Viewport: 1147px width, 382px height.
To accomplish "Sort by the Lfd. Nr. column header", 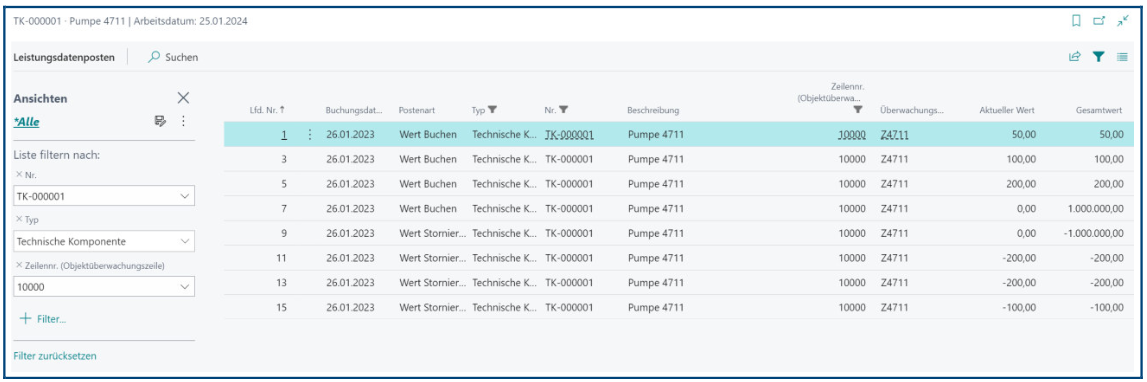I will pyautogui.click(x=267, y=110).
